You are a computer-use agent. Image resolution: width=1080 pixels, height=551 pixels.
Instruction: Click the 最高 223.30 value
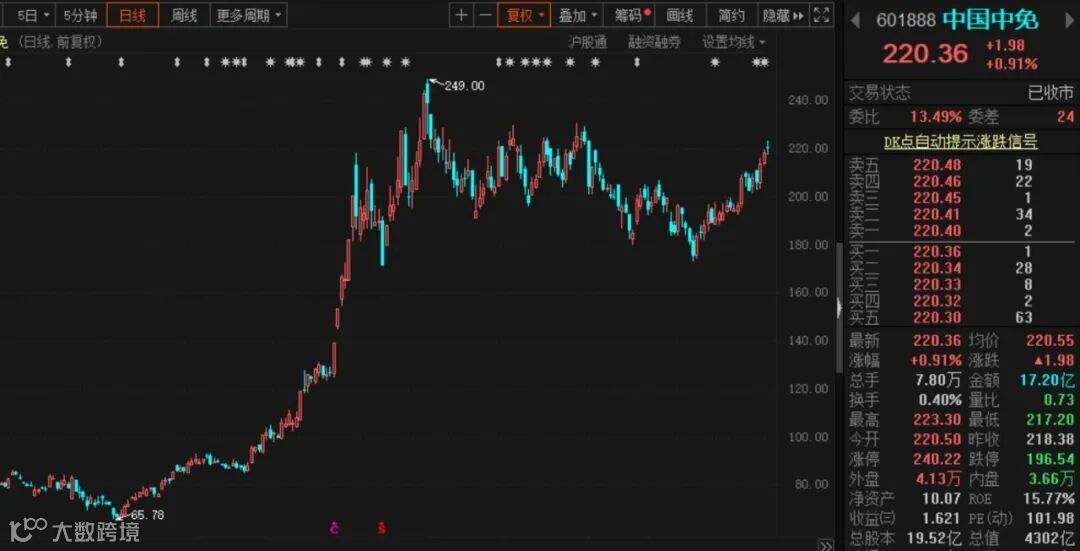coord(937,419)
